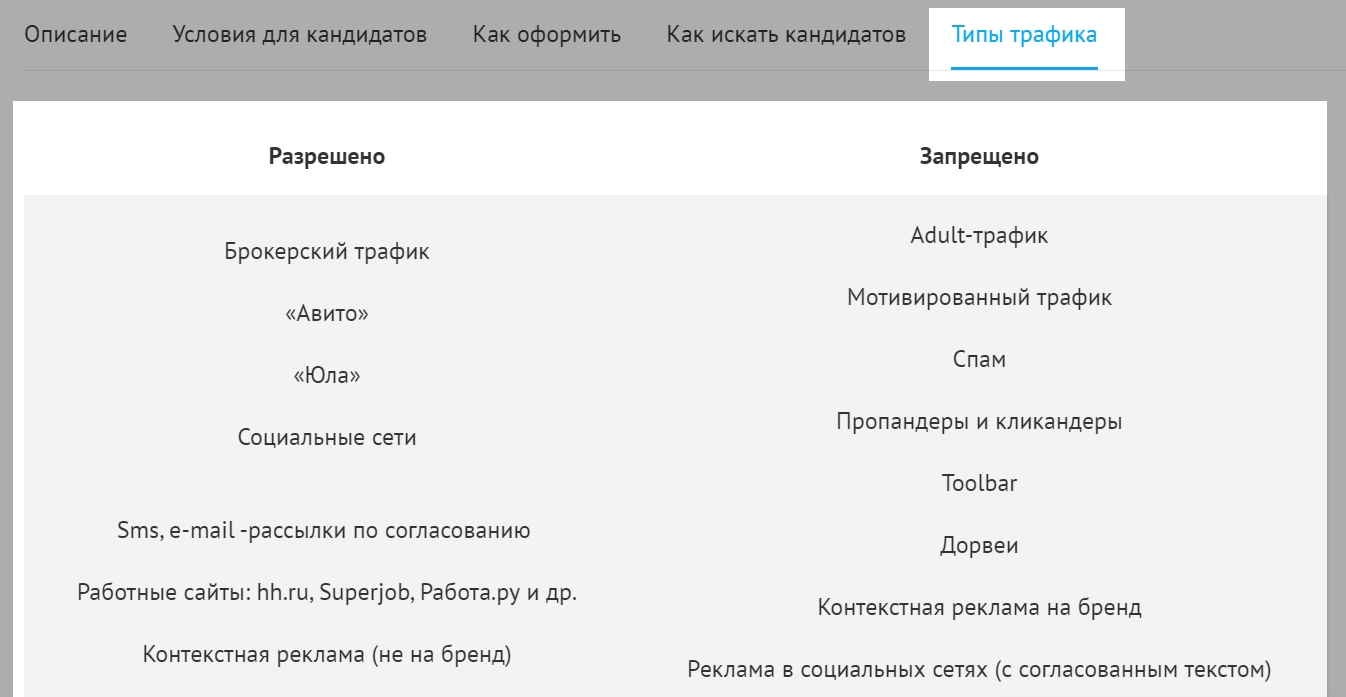Switch to Условия для кандидатов tab
Screen dimensions: 1346x697
[300, 35]
